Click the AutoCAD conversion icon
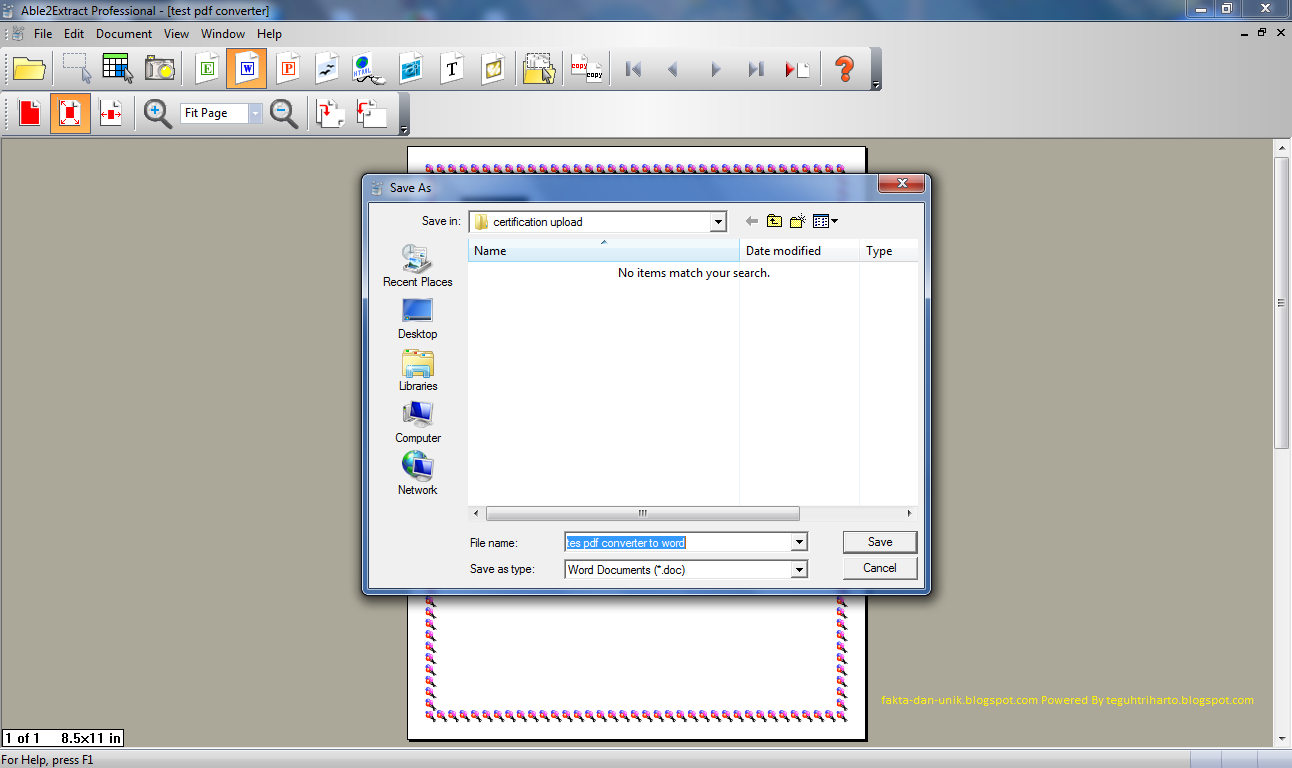This screenshot has height=768, width=1292. point(411,69)
